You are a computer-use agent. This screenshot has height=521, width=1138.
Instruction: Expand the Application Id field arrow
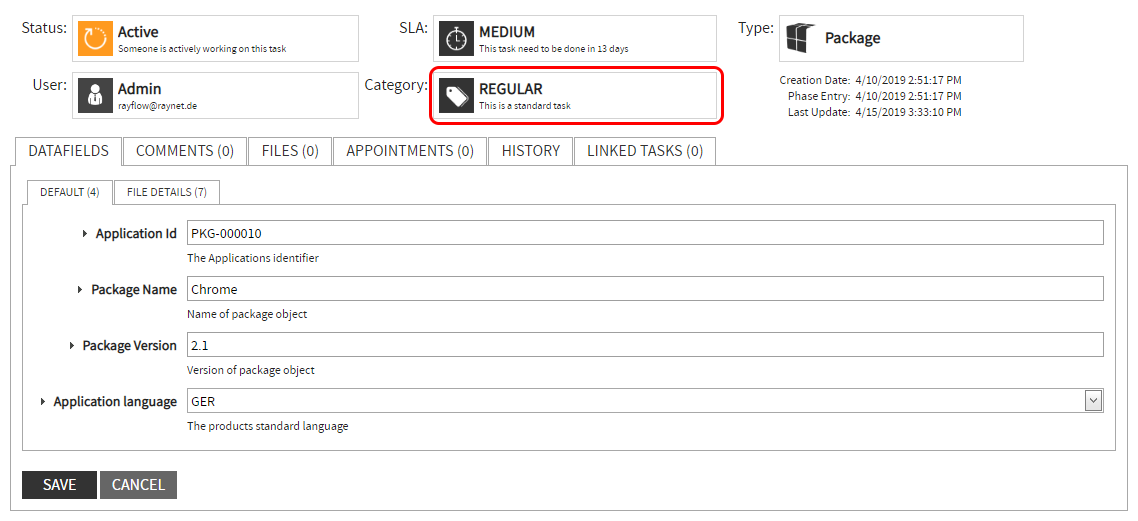coord(85,233)
